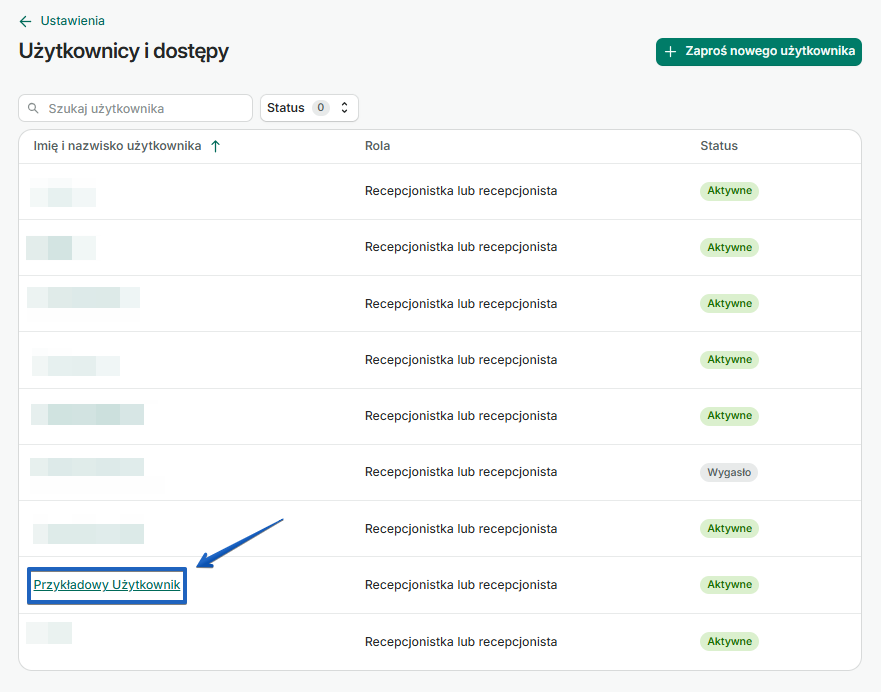Screen dimensions: 881x692
Task: Click the plus icon on the invite button
Action: [x=671, y=51]
